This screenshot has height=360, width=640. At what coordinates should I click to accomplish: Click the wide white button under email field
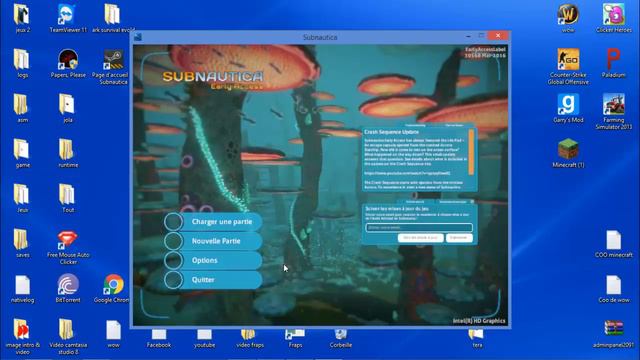point(420,238)
